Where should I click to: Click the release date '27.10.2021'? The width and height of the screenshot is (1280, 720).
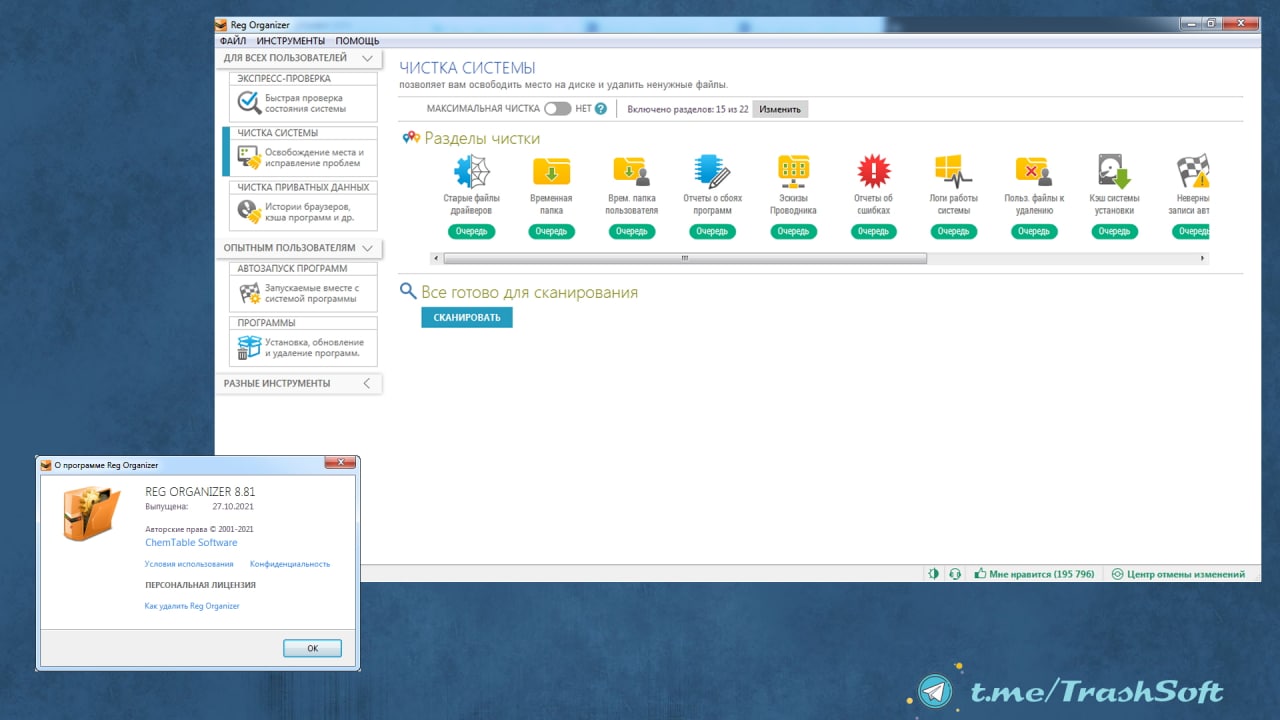click(x=233, y=507)
